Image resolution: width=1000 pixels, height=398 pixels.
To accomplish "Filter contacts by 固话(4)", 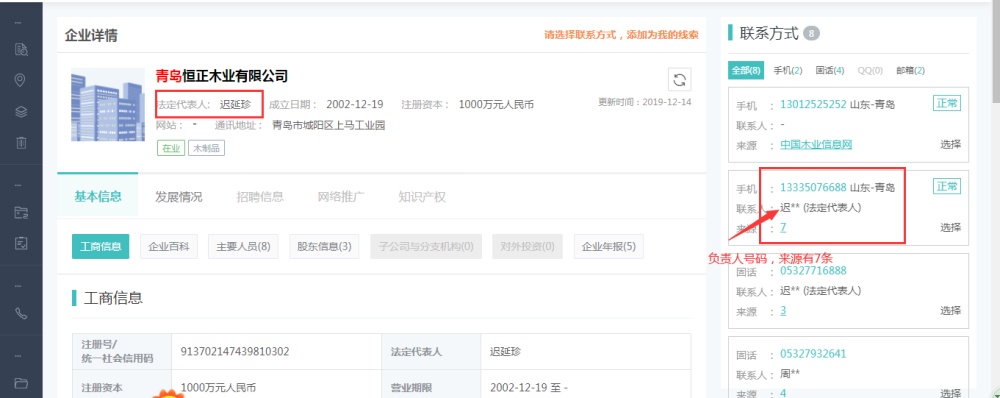I will point(830,71).
